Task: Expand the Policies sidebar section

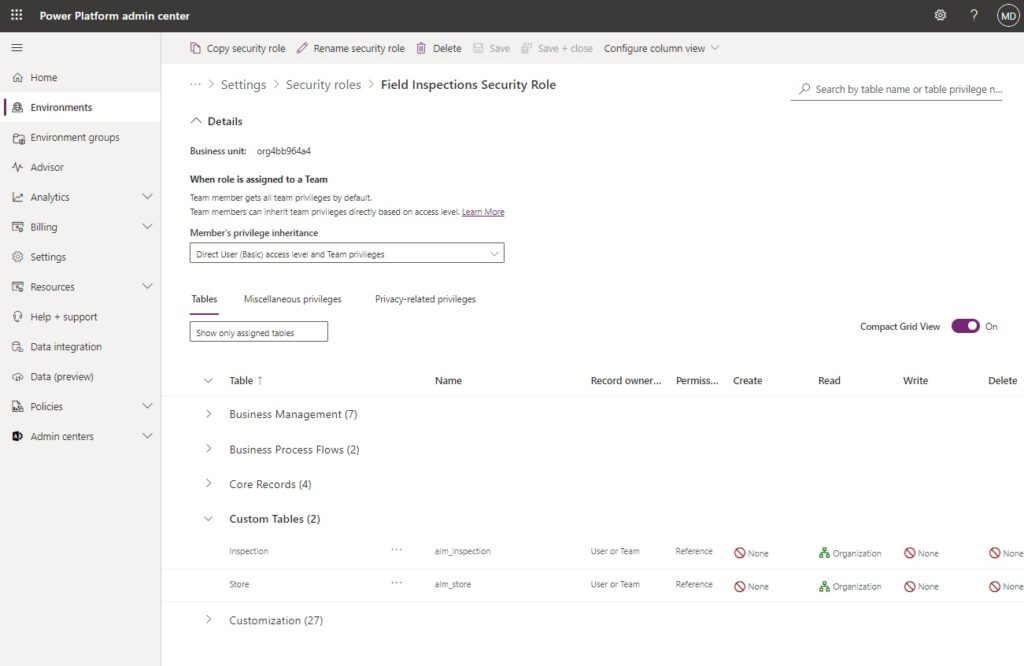Action: tap(148, 406)
